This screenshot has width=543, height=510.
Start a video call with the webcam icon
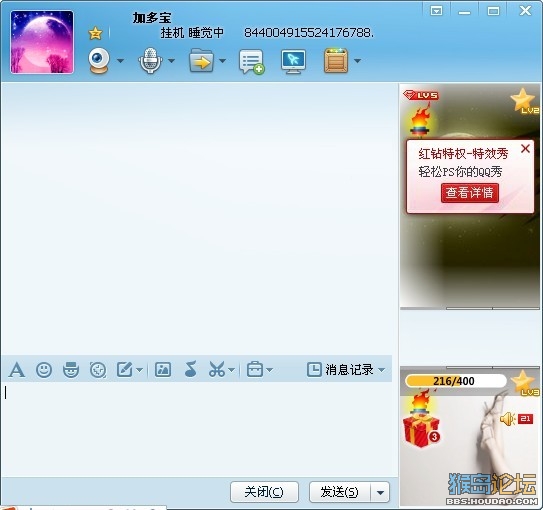click(99, 61)
